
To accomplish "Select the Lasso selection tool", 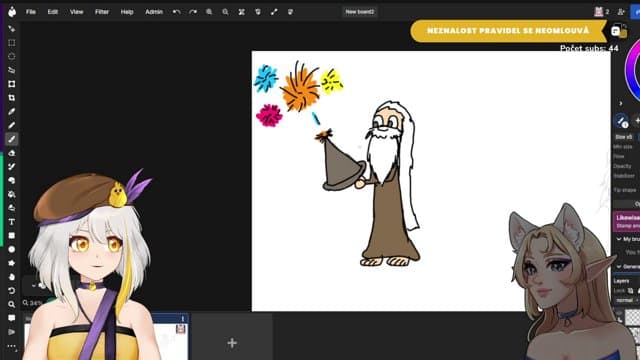I will click(12, 70).
